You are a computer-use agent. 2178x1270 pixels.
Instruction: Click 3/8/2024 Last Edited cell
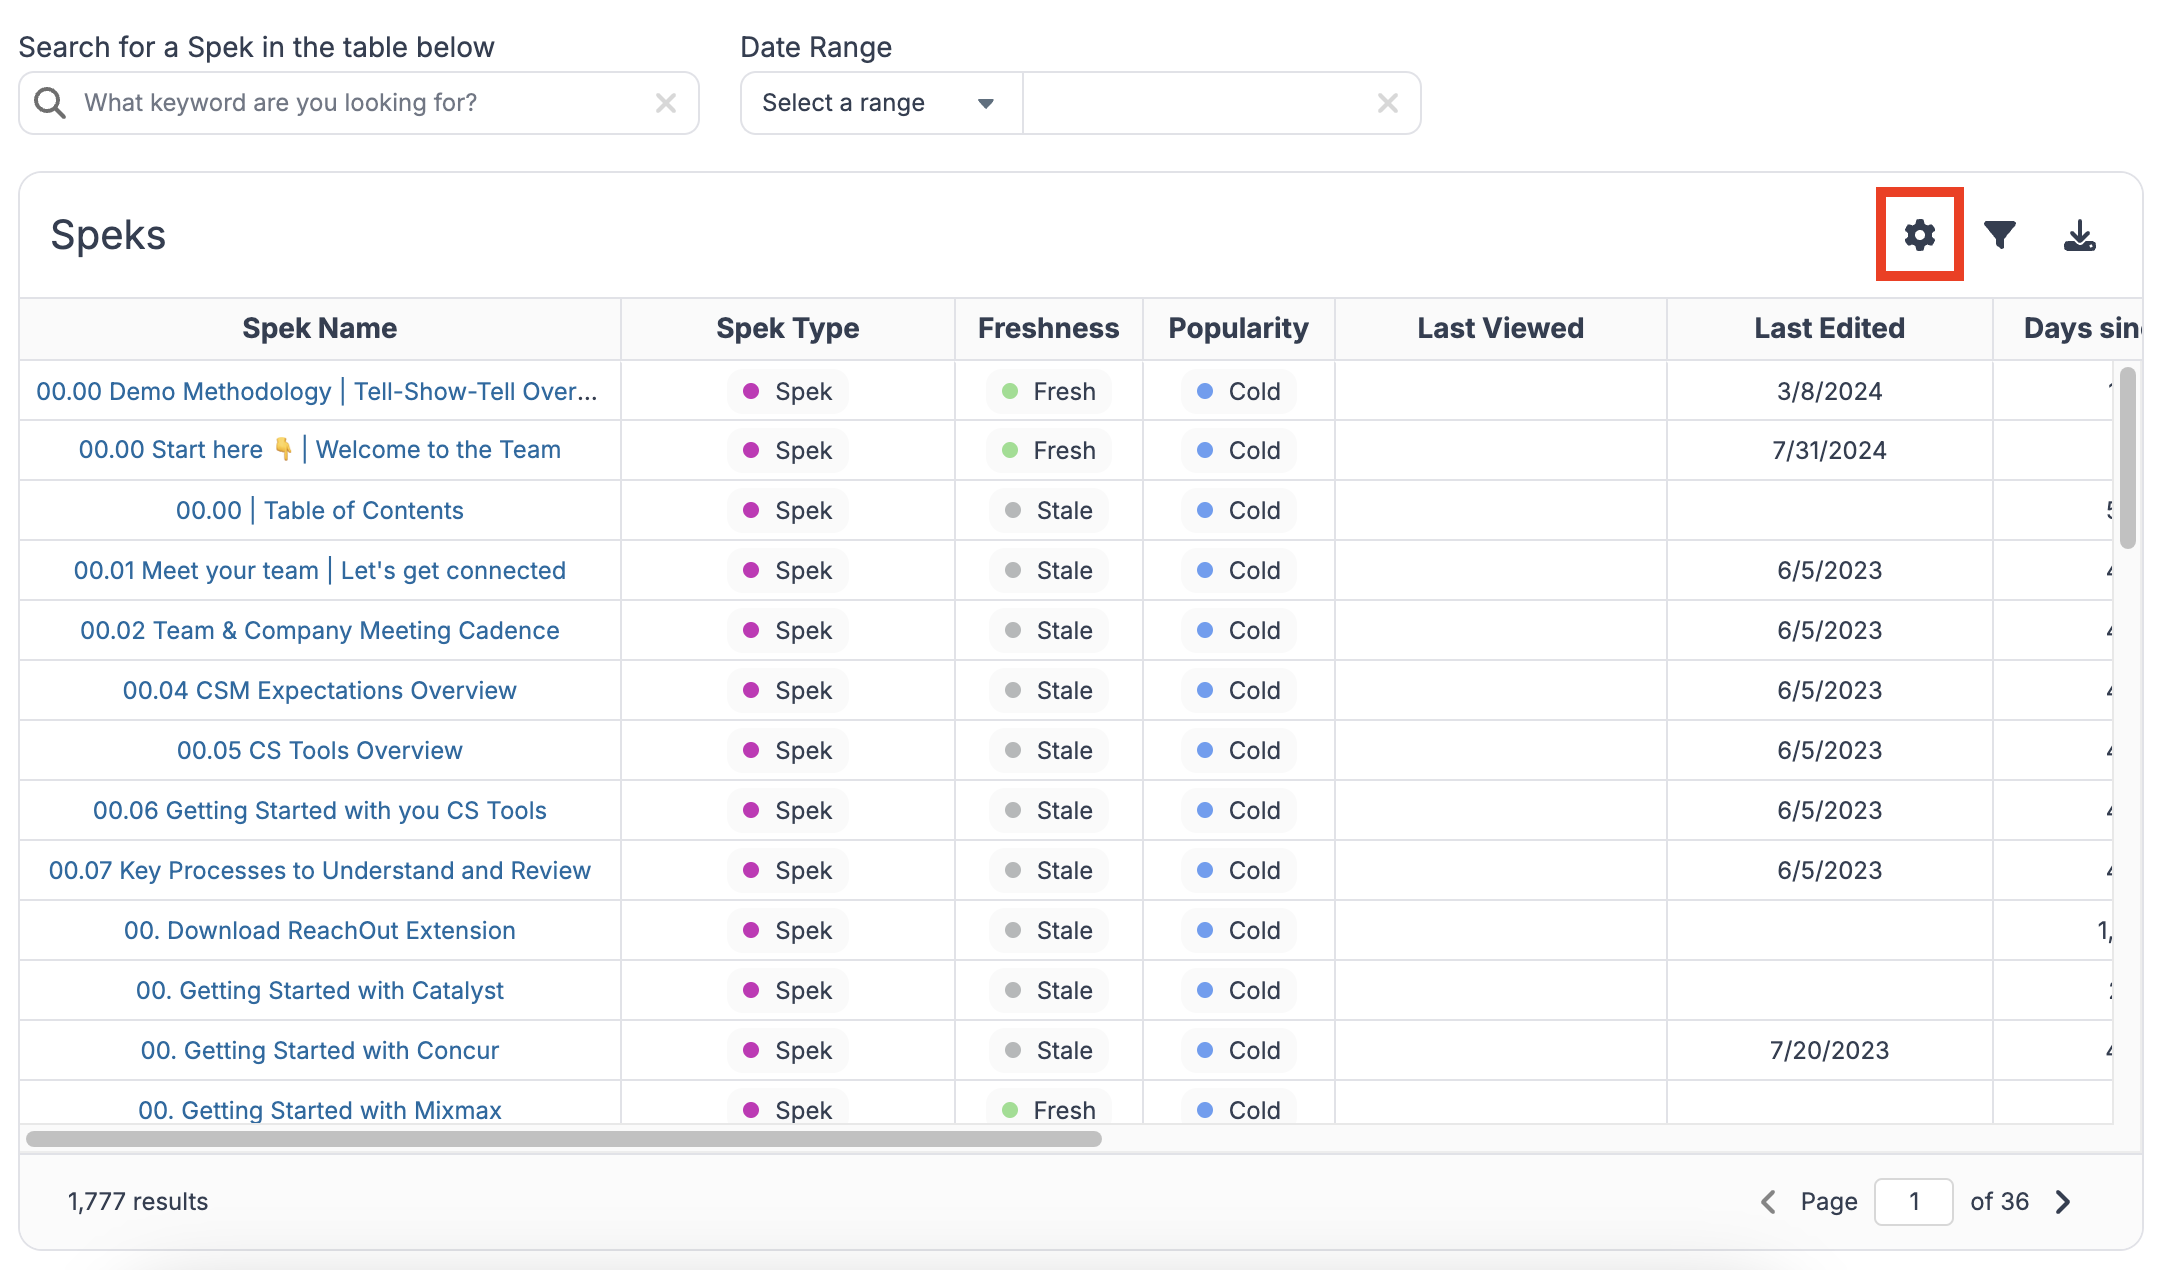1829,391
